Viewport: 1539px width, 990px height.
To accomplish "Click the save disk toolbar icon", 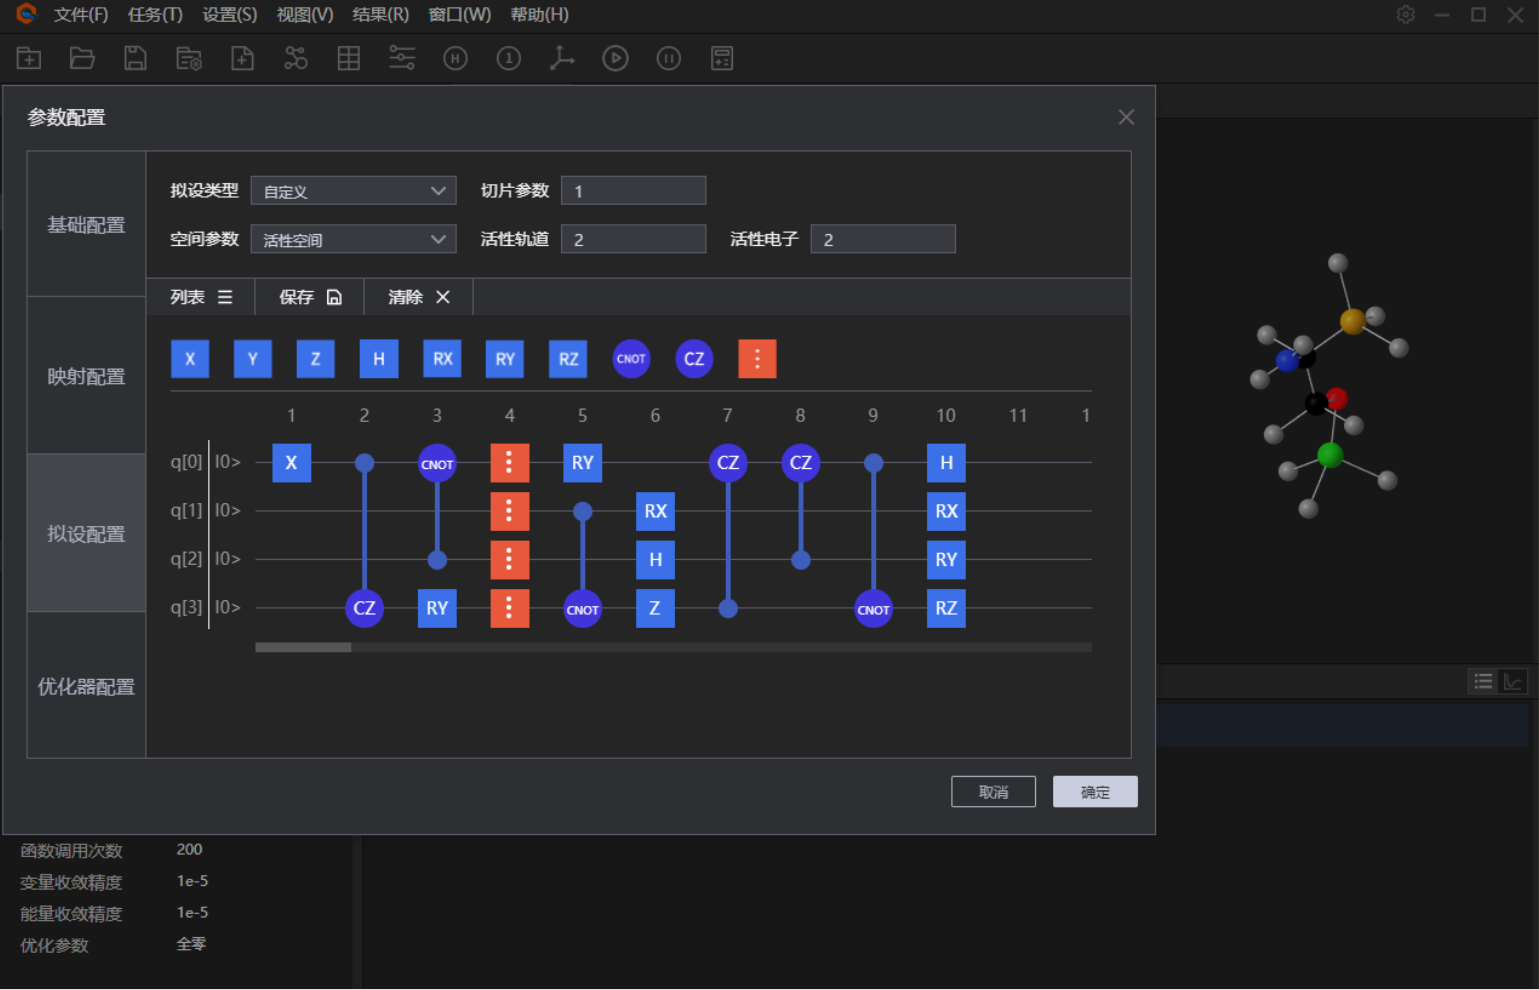I will point(135,58).
